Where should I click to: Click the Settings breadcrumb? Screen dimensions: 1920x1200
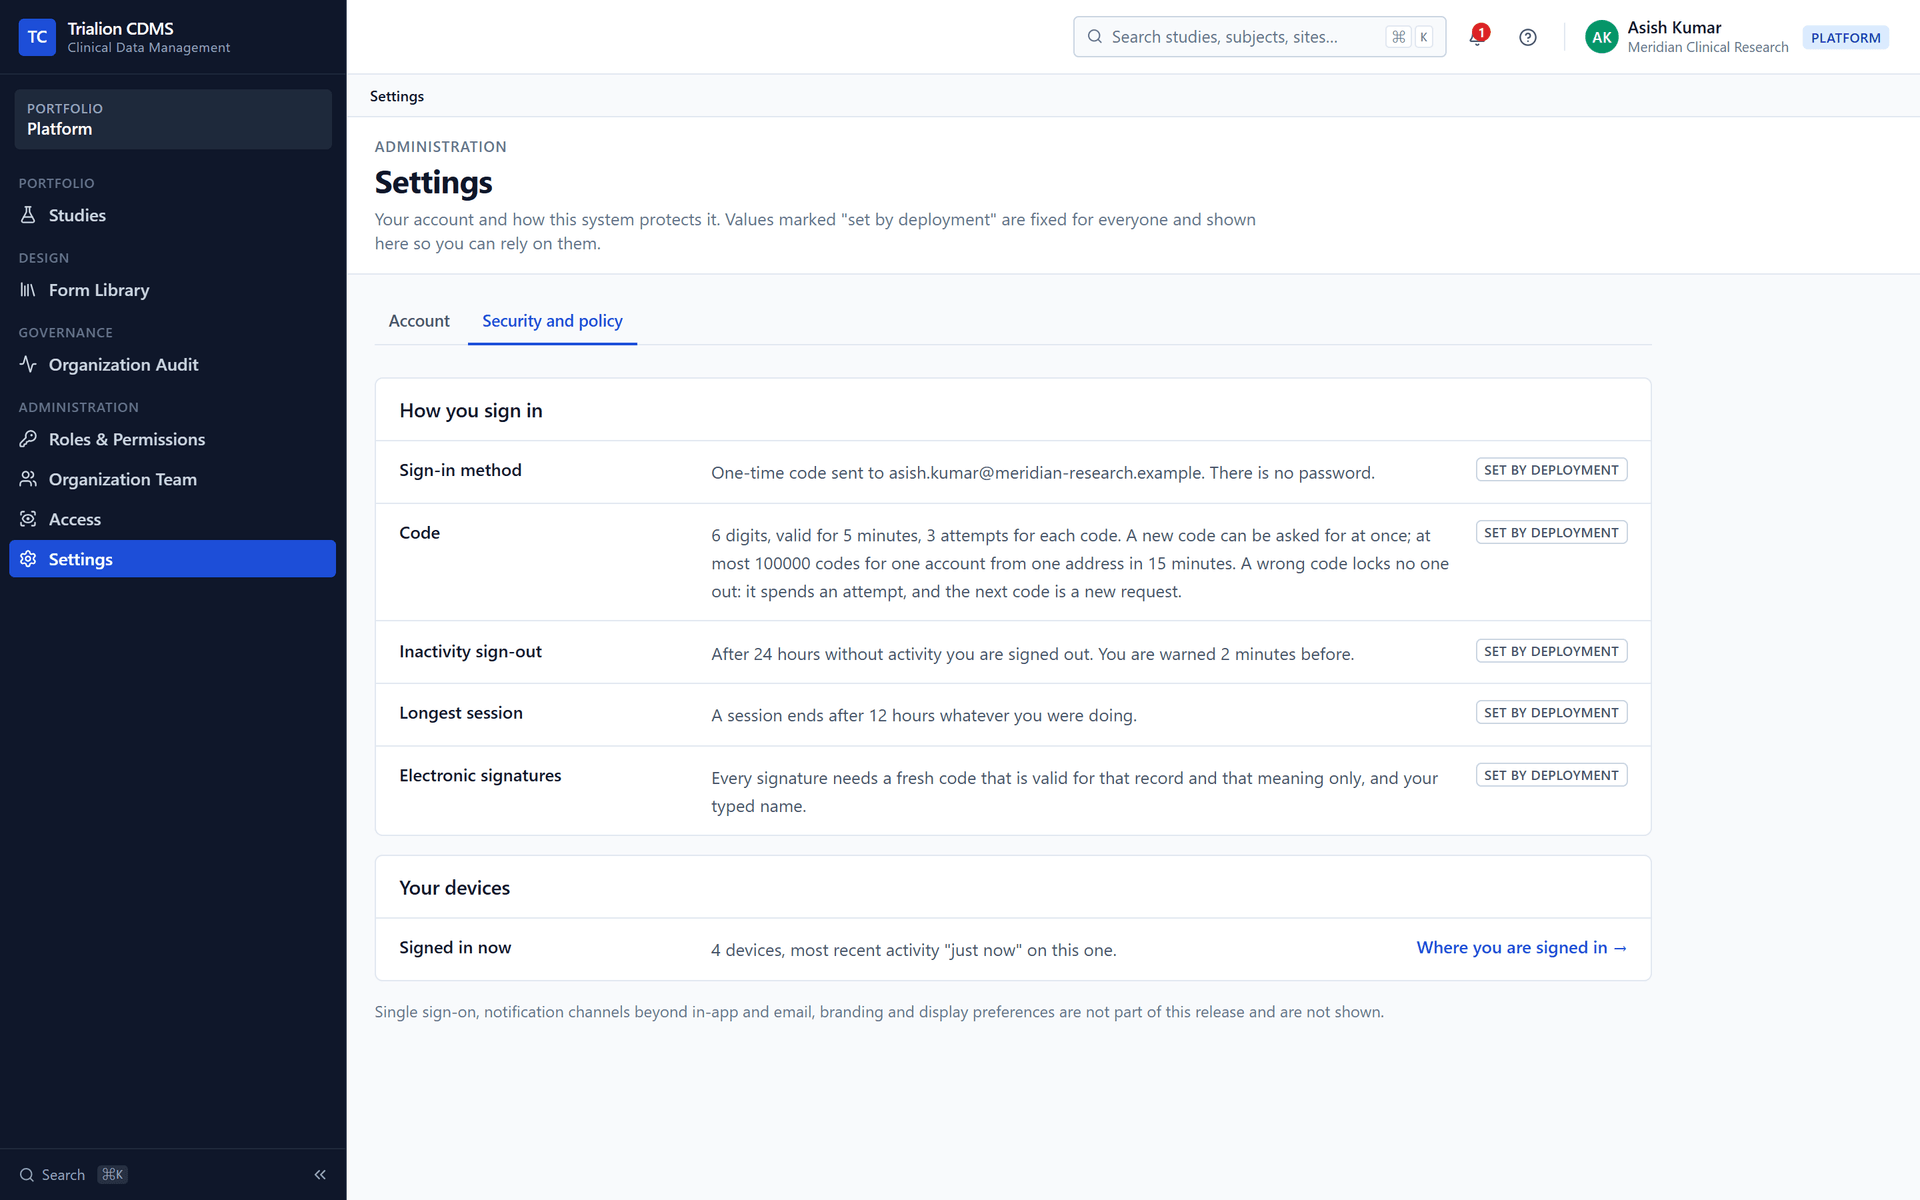(x=397, y=96)
